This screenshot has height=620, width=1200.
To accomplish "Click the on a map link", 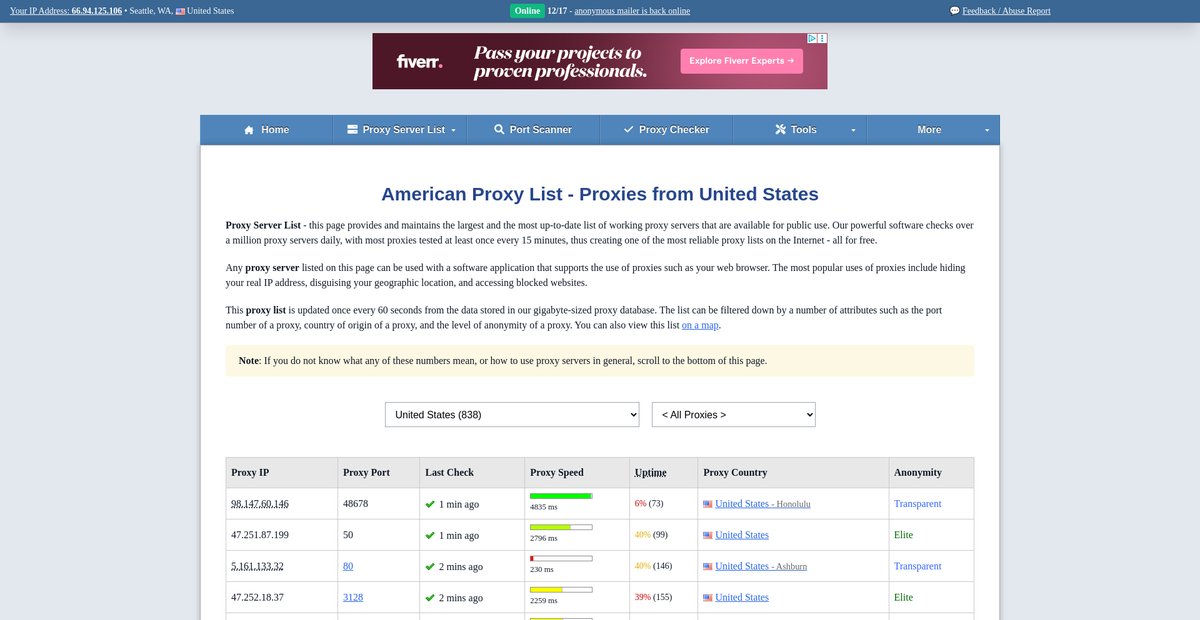I will [700, 325].
